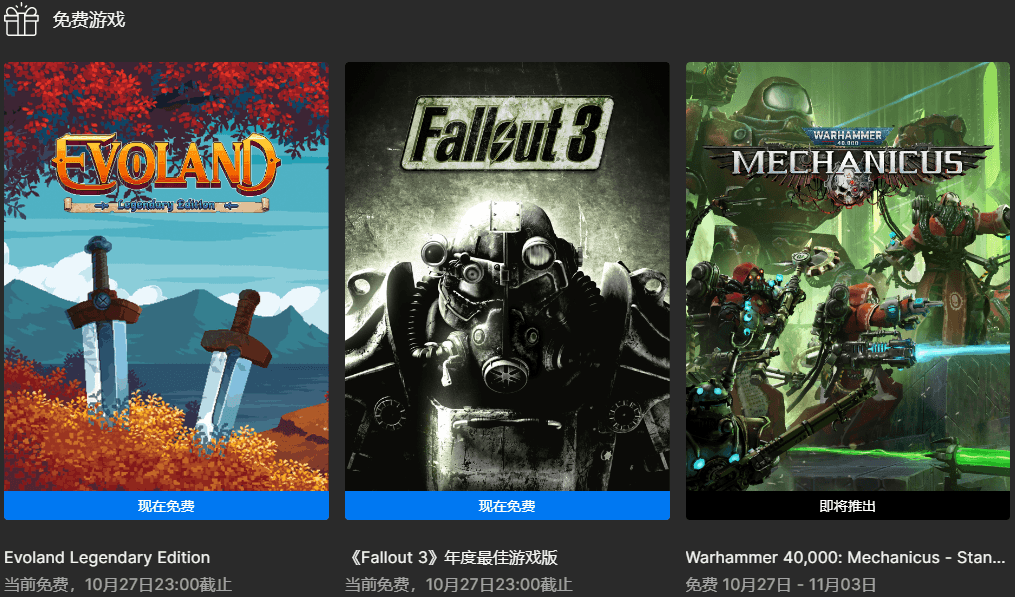Click the 免费游戏 section heading
The width and height of the screenshot is (1015, 597).
pos(89,20)
